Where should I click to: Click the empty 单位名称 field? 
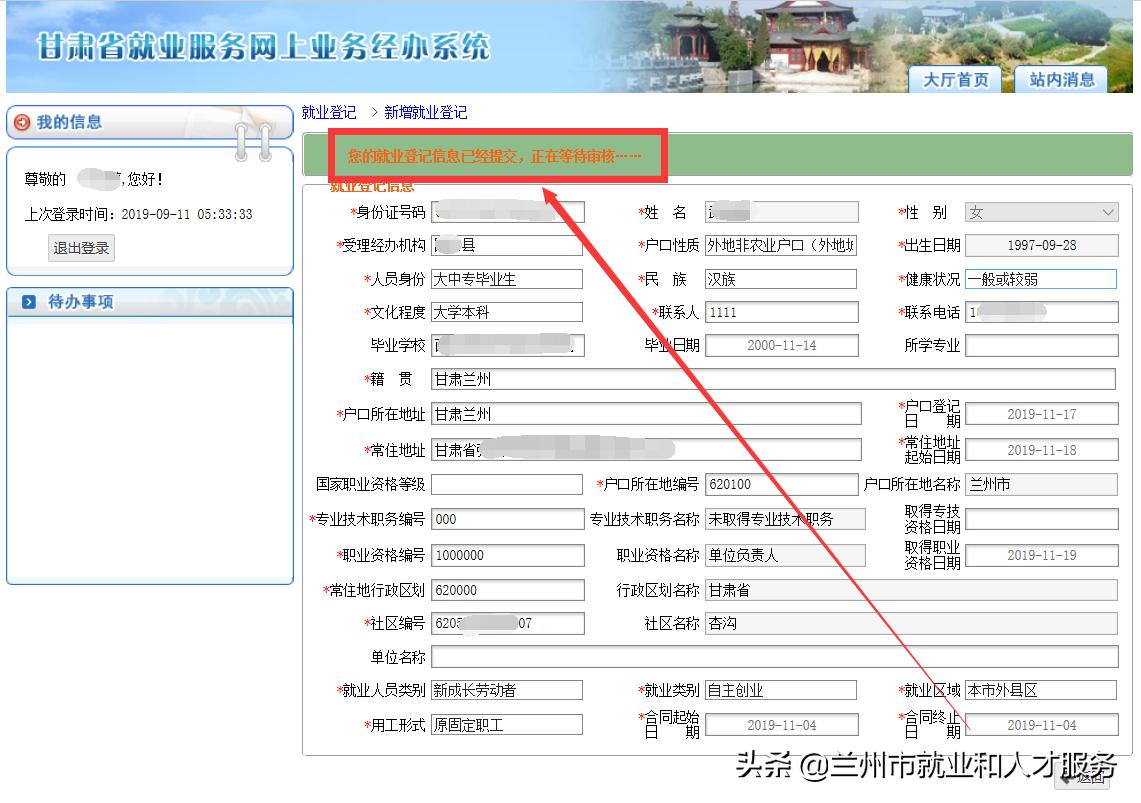775,657
